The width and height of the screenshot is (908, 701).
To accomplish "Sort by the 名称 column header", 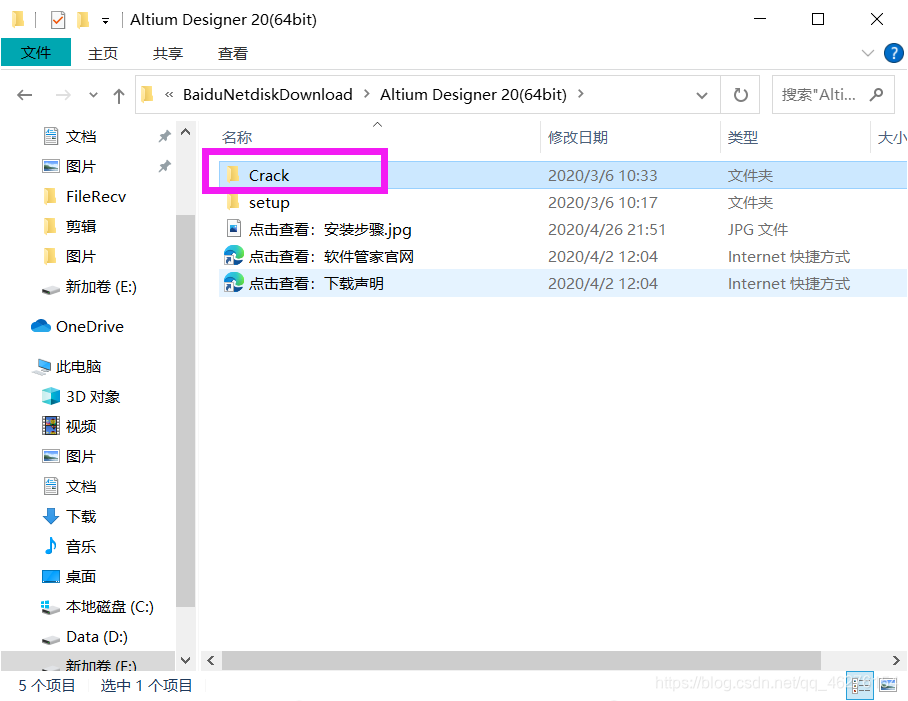I will [237, 138].
